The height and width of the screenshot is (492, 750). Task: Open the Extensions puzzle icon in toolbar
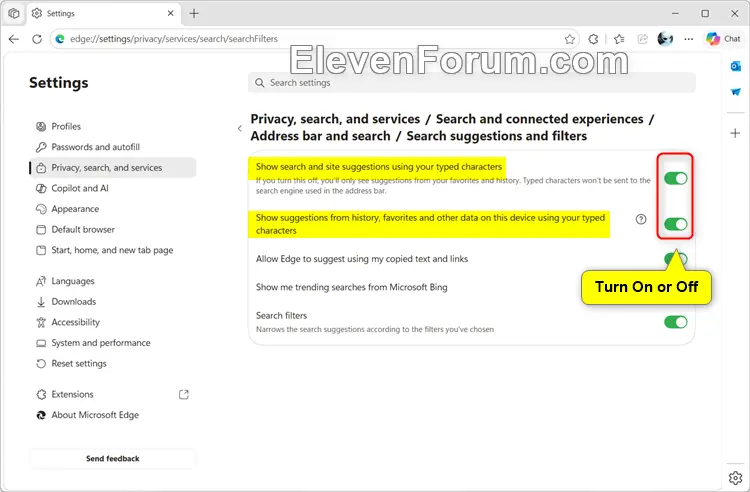(593, 39)
